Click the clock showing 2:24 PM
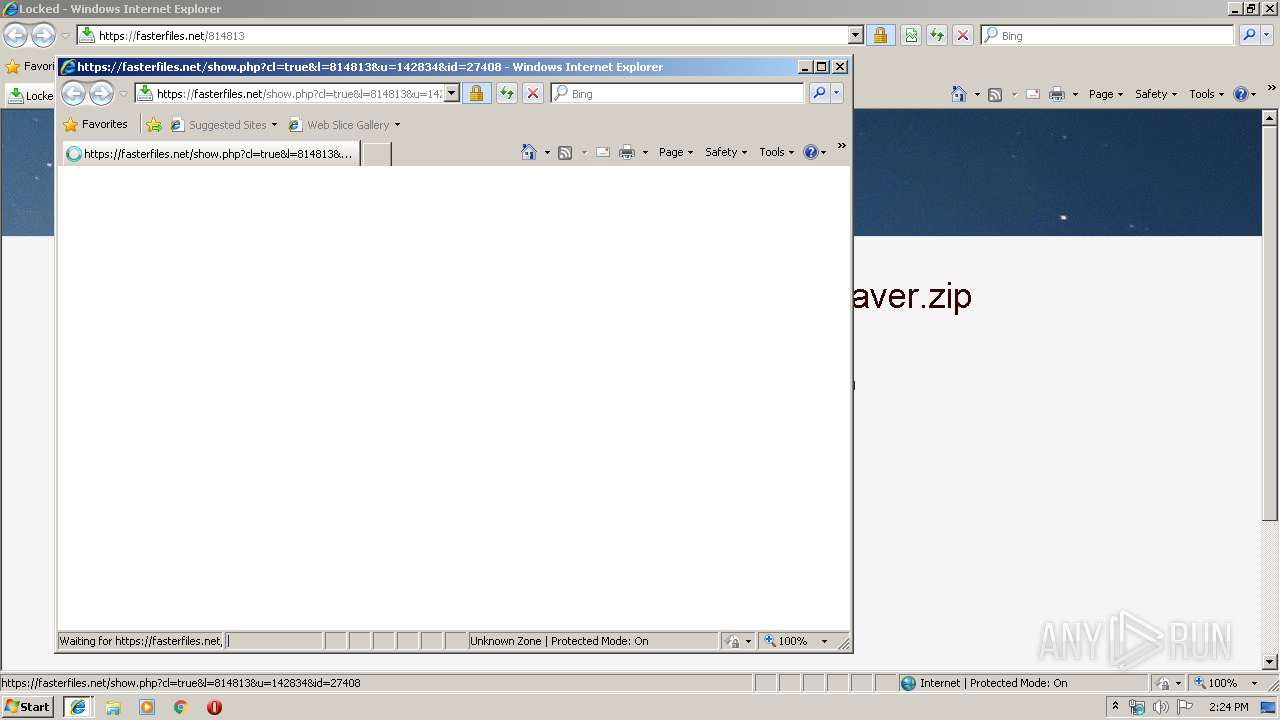 coord(1228,707)
